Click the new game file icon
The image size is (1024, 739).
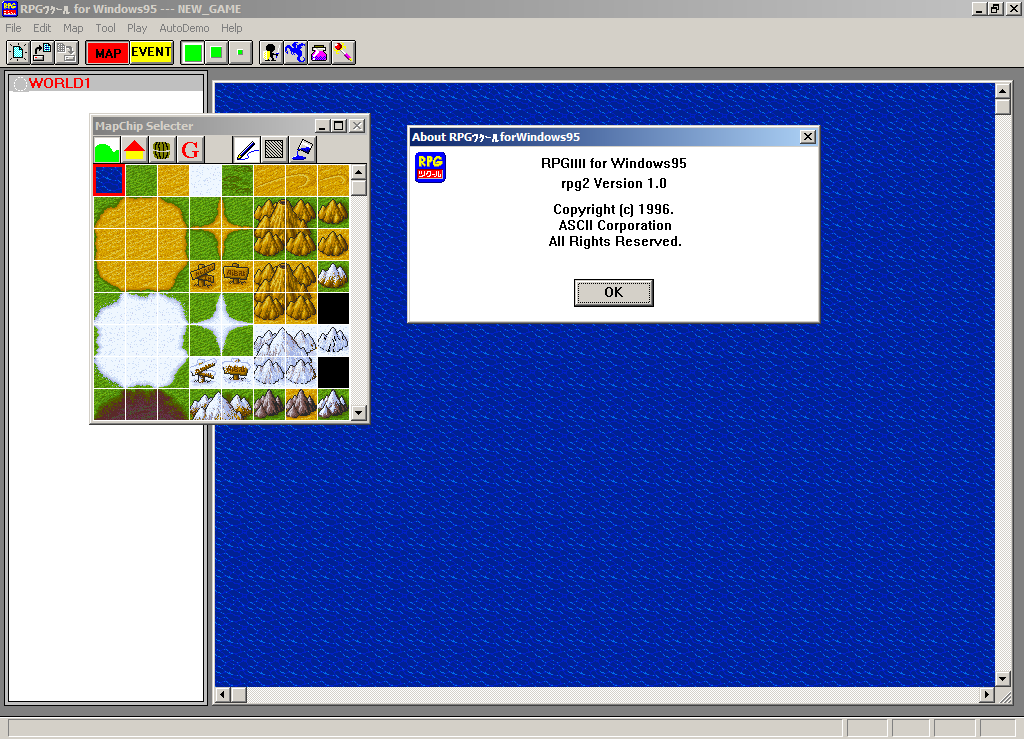(18, 52)
